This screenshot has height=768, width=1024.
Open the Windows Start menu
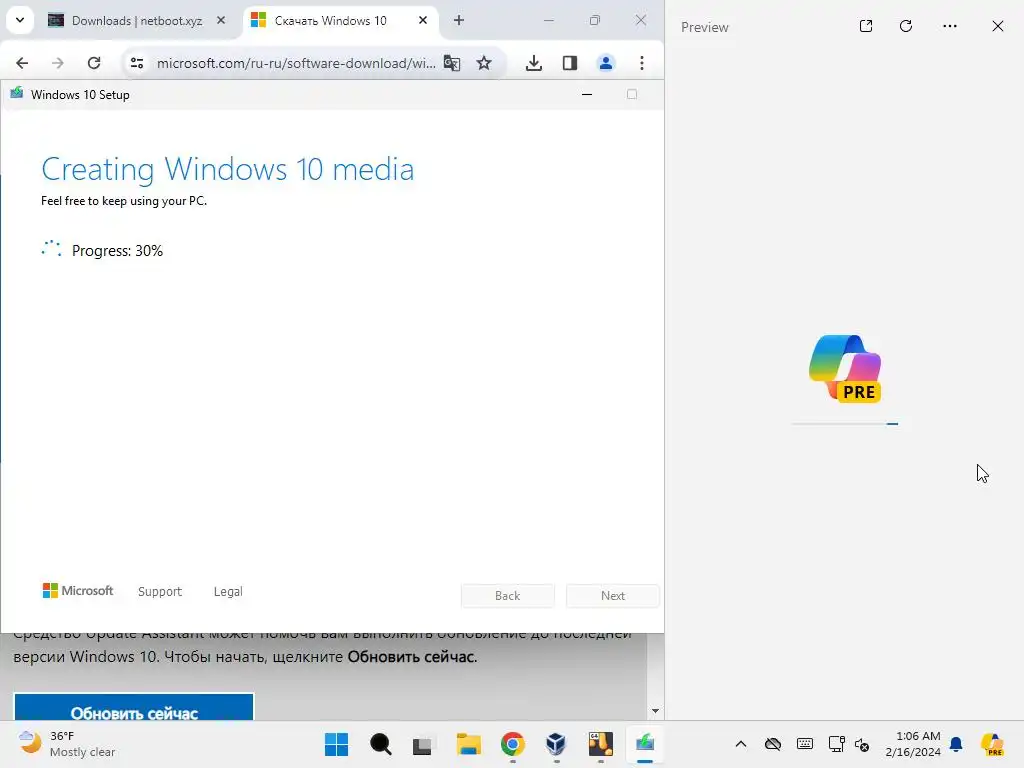tap(336, 744)
